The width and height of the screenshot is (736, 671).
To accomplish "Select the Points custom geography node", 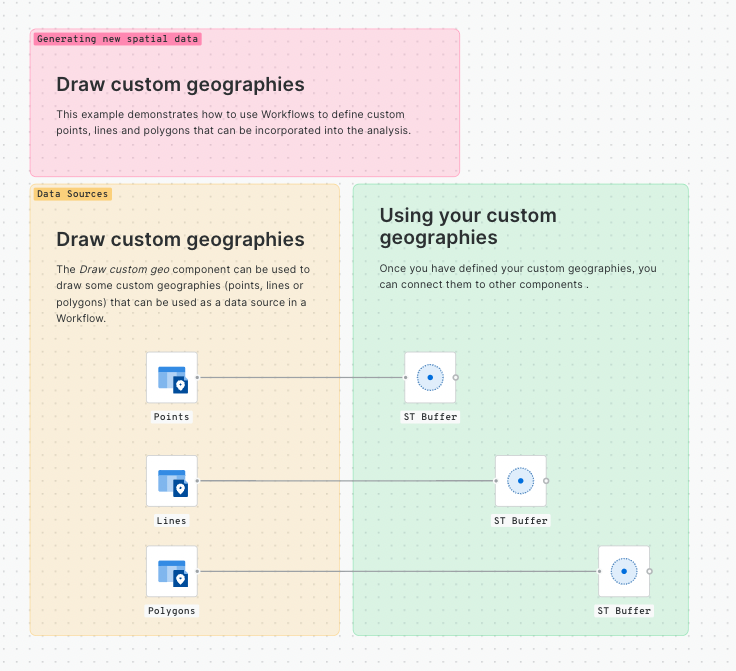I will [x=172, y=378].
